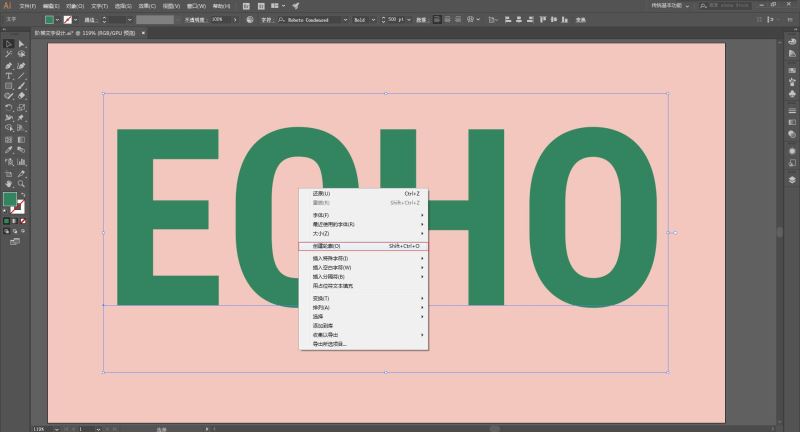
Task: Open the Symbols panel club icon
Action: [792, 94]
